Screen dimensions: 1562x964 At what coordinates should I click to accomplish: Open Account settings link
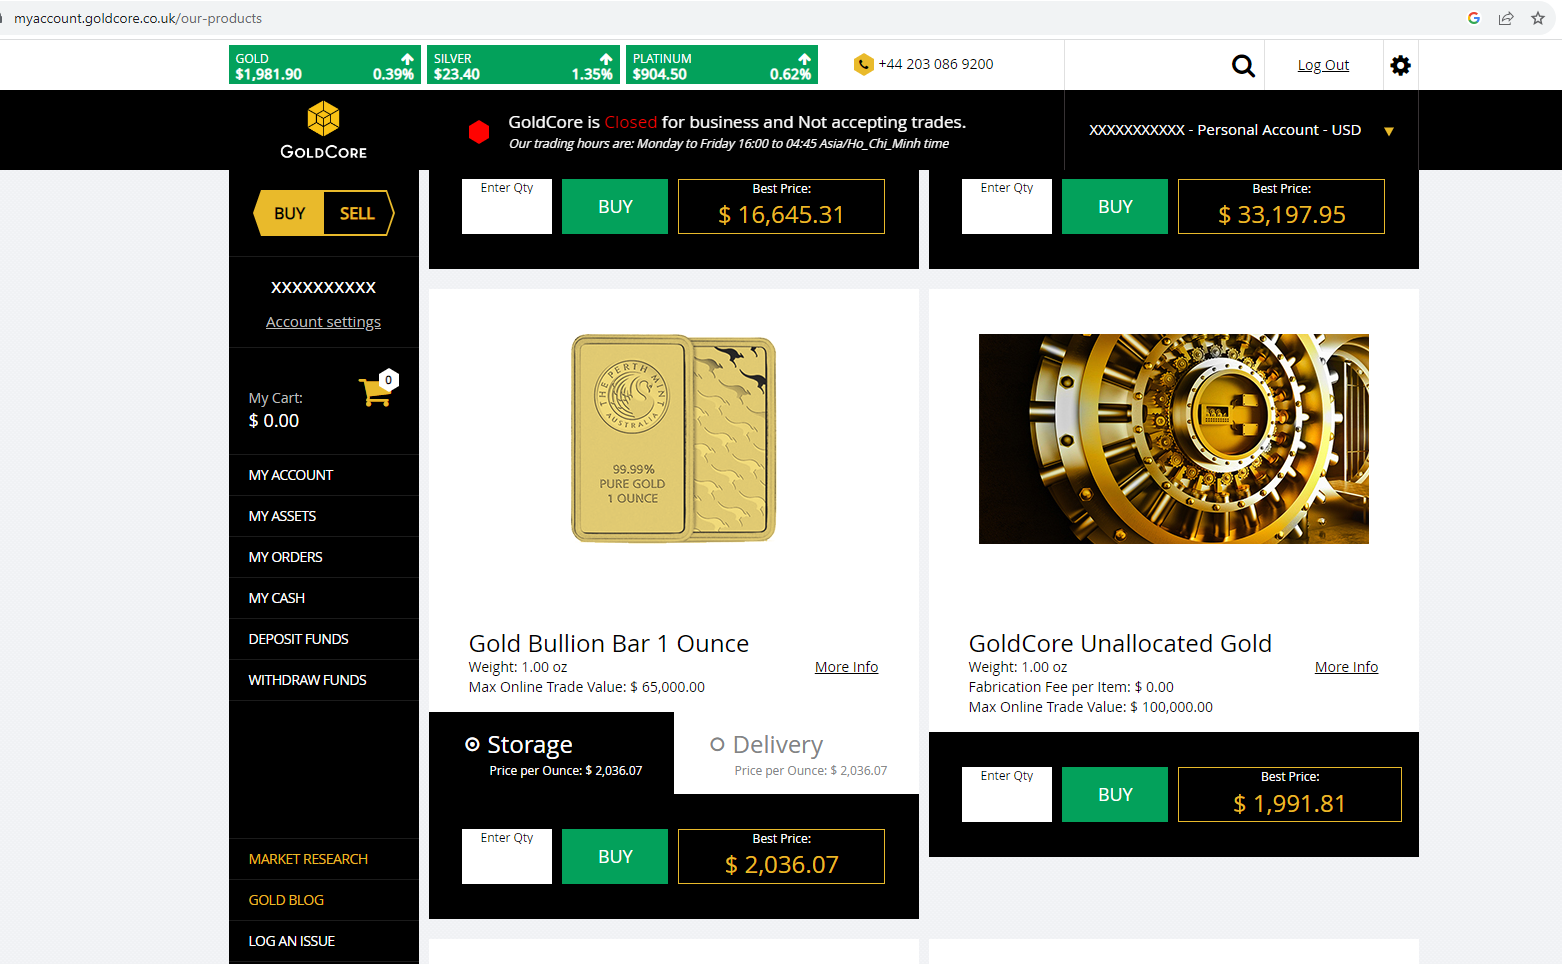pyautogui.click(x=323, y=322)
